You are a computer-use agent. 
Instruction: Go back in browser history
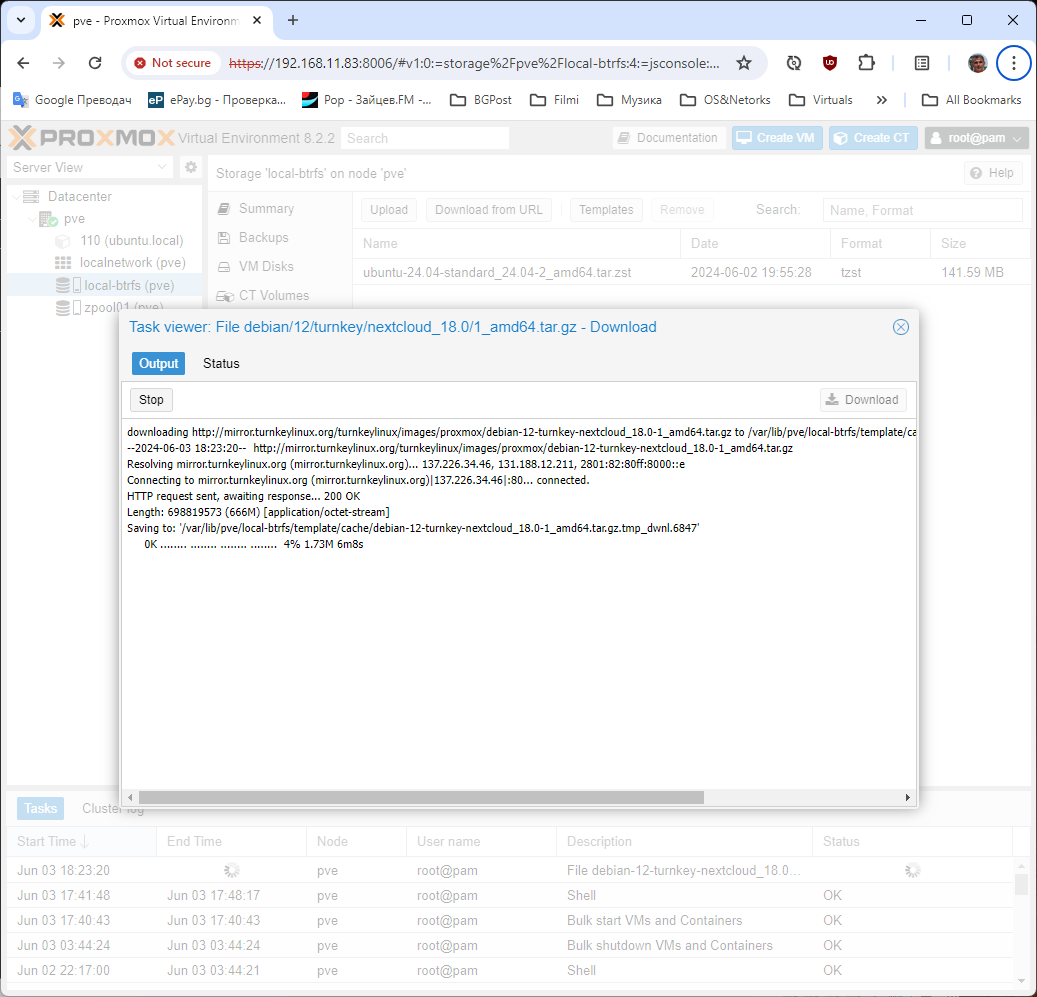click(x=23, y=63)
